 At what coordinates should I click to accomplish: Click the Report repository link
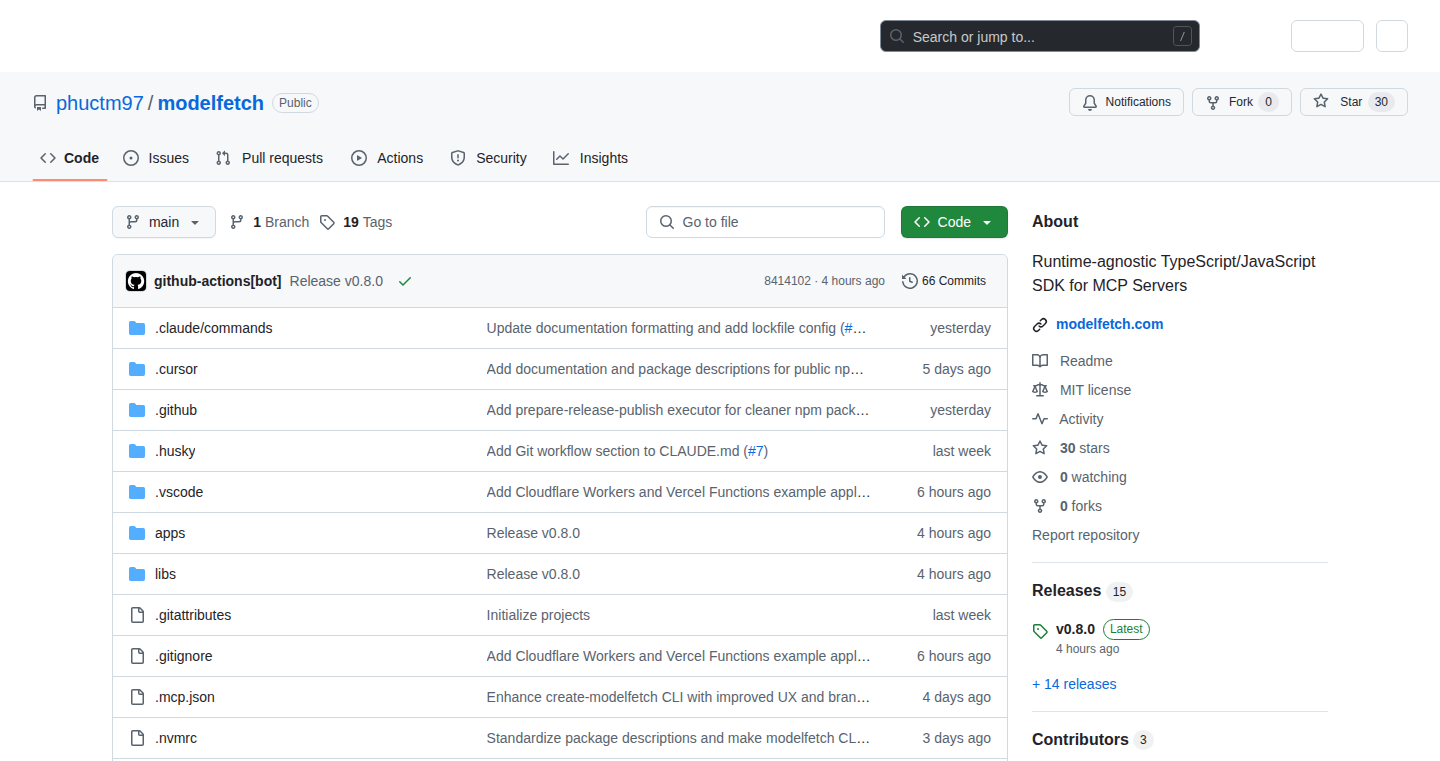1086,535
